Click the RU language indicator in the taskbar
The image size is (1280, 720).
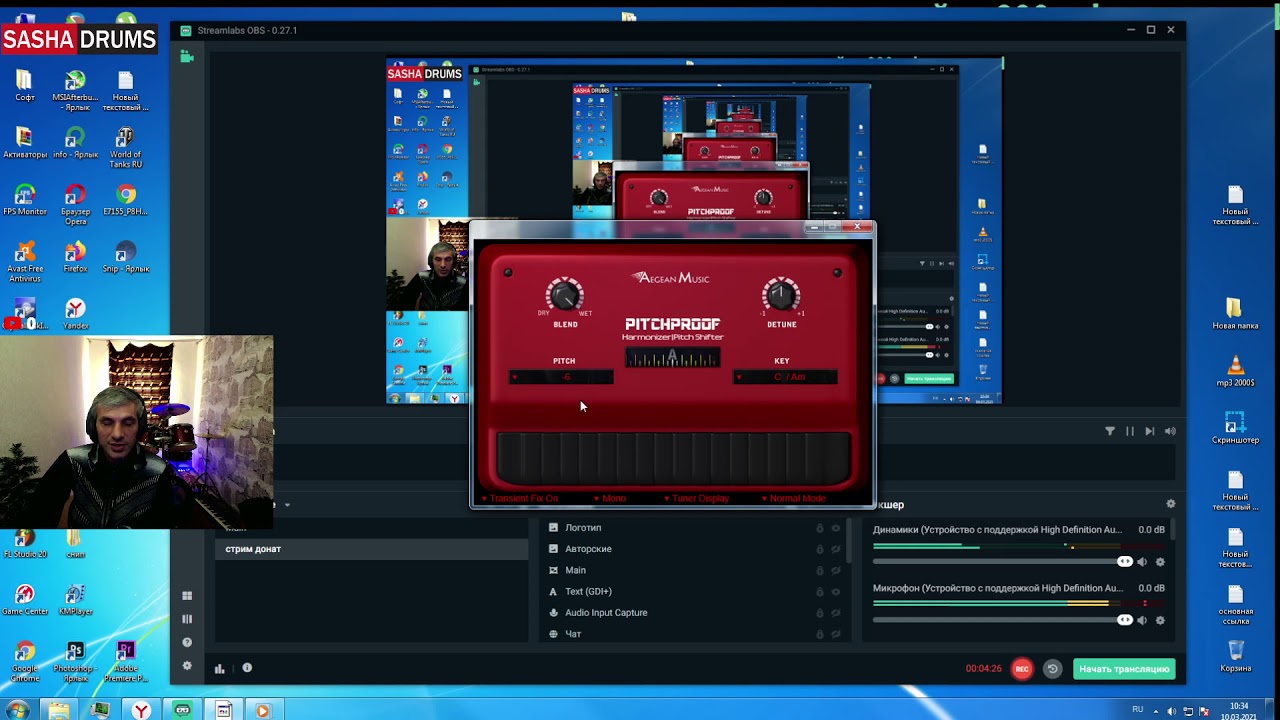[1138, 710]
